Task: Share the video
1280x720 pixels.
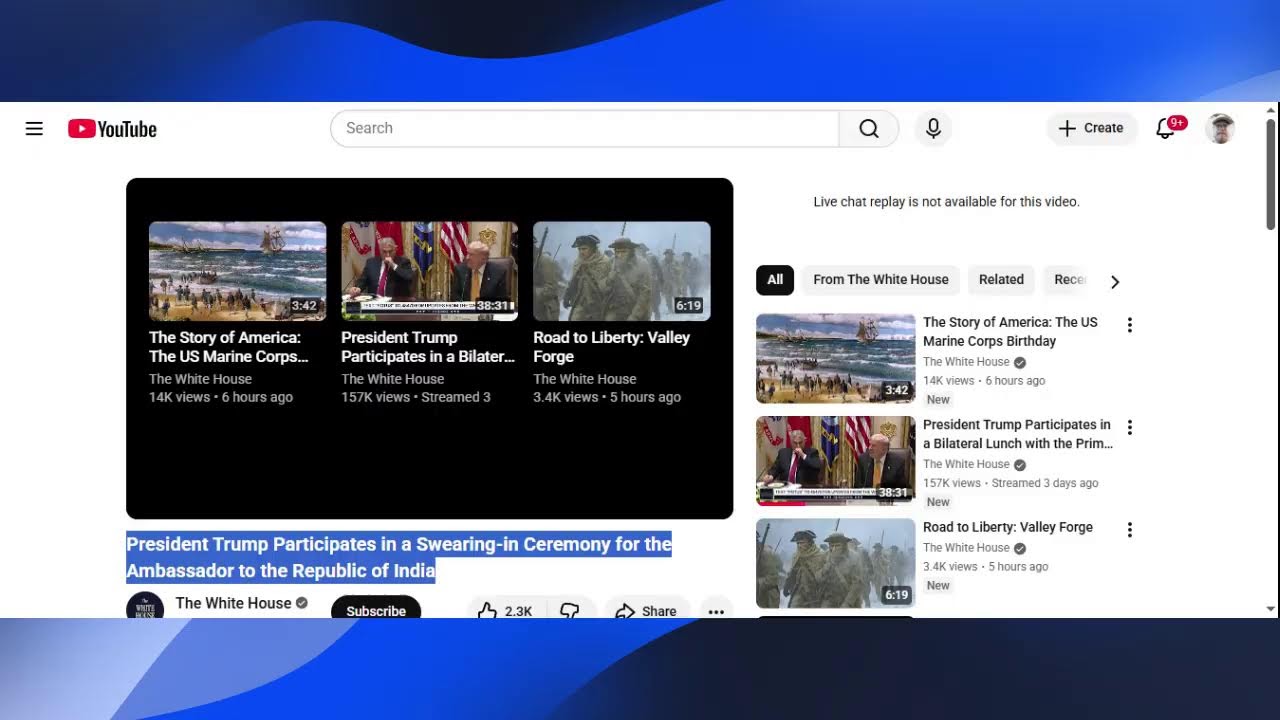Action: [x=646, y=610]
